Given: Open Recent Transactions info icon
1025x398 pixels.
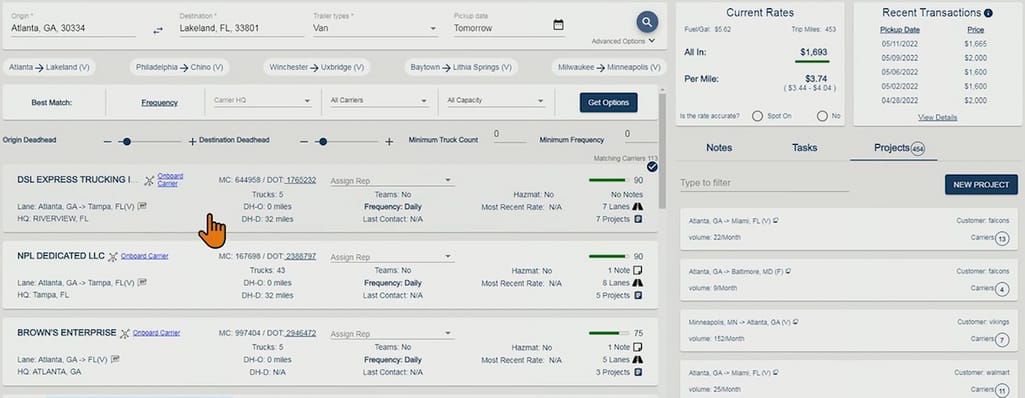Looking at the screenshot, I should pyautogui.click(x=988, y=13).
